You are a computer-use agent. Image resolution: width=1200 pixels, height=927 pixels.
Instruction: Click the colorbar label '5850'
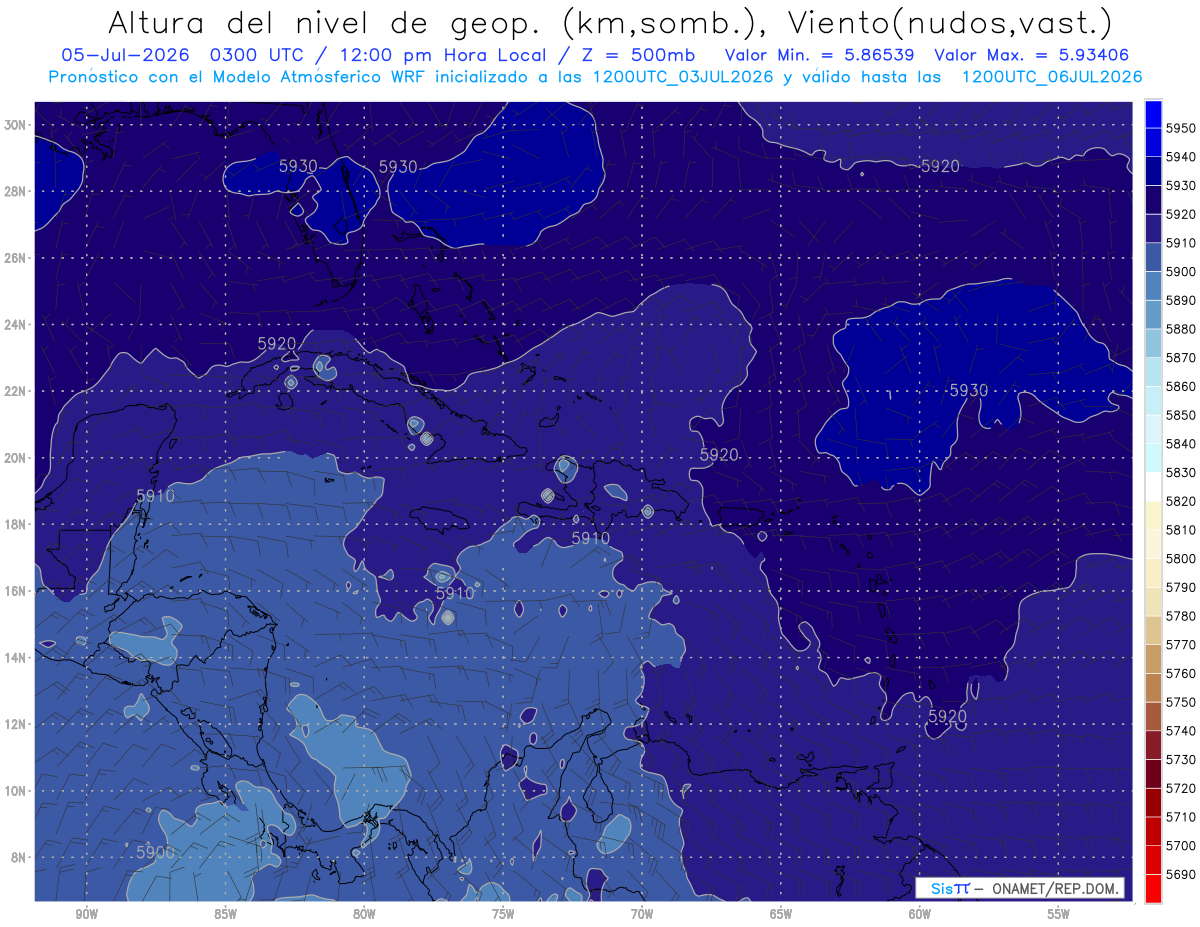1180,415
